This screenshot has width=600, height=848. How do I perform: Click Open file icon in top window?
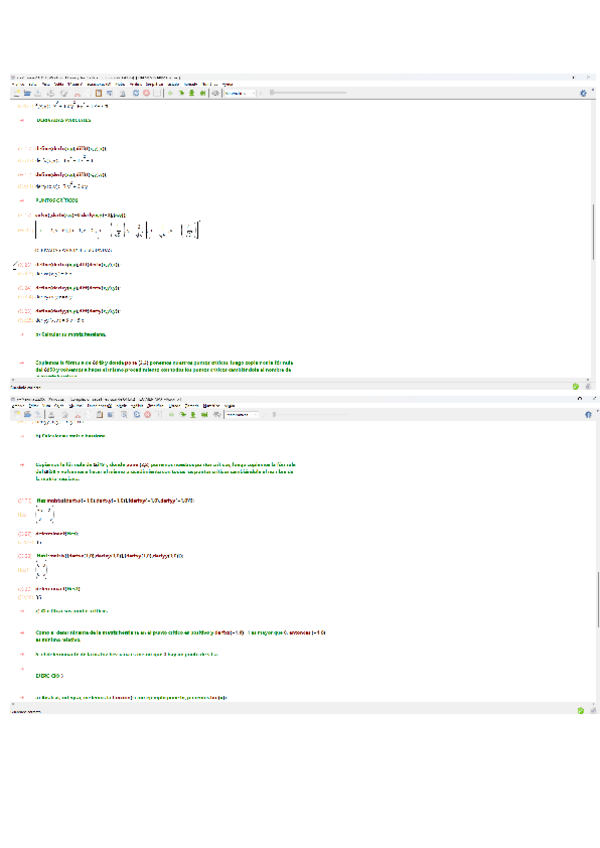[x=27, y=93]
